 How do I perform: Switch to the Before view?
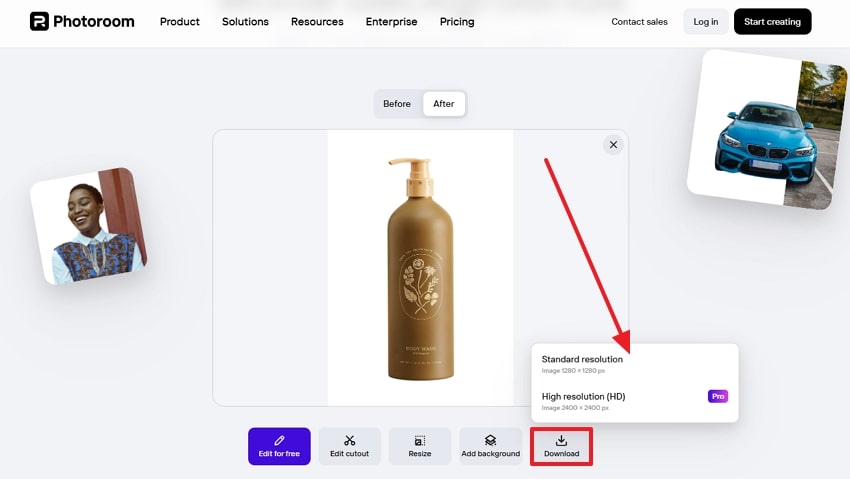pos(397,104)
